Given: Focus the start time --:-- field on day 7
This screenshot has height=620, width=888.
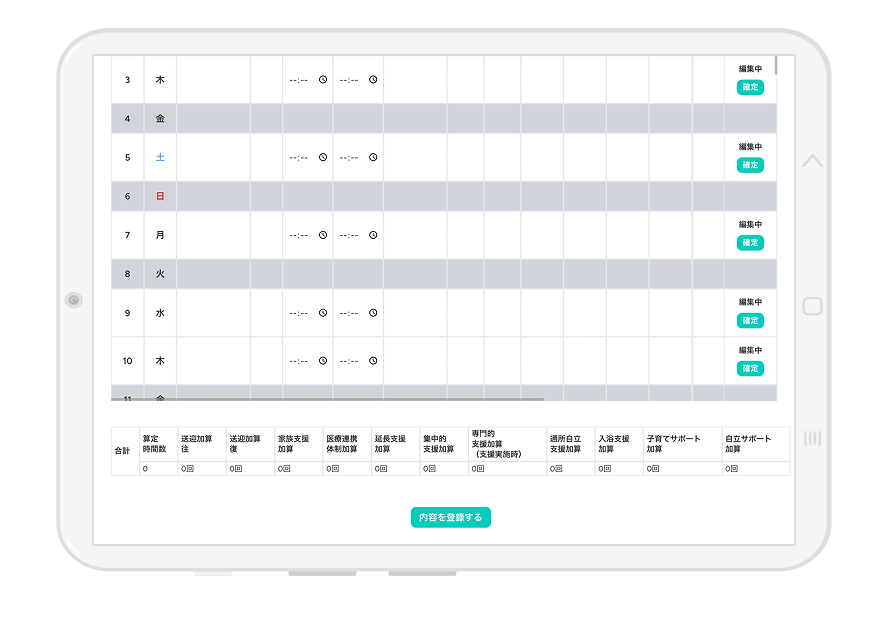Looking at the screenshot, I should (298, 236).
